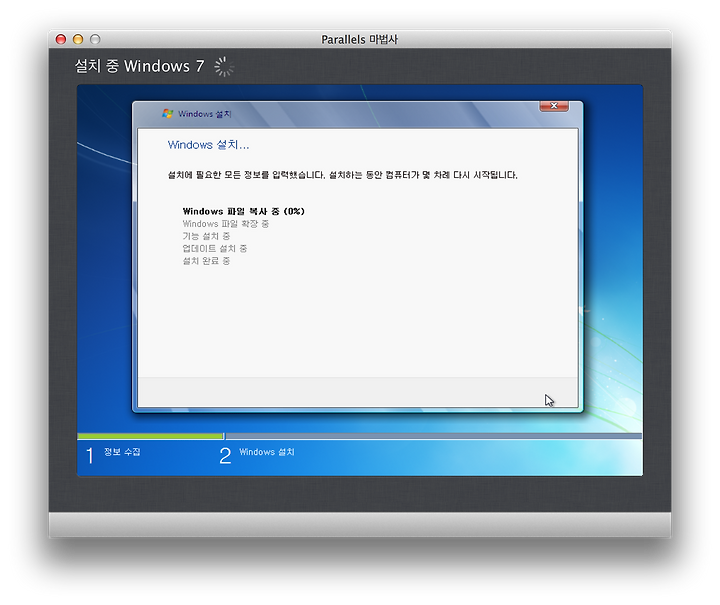Close the Windows 설치 dialog with its X button
Viewport: 720px width, 605px height.
[x=554, y=106]
